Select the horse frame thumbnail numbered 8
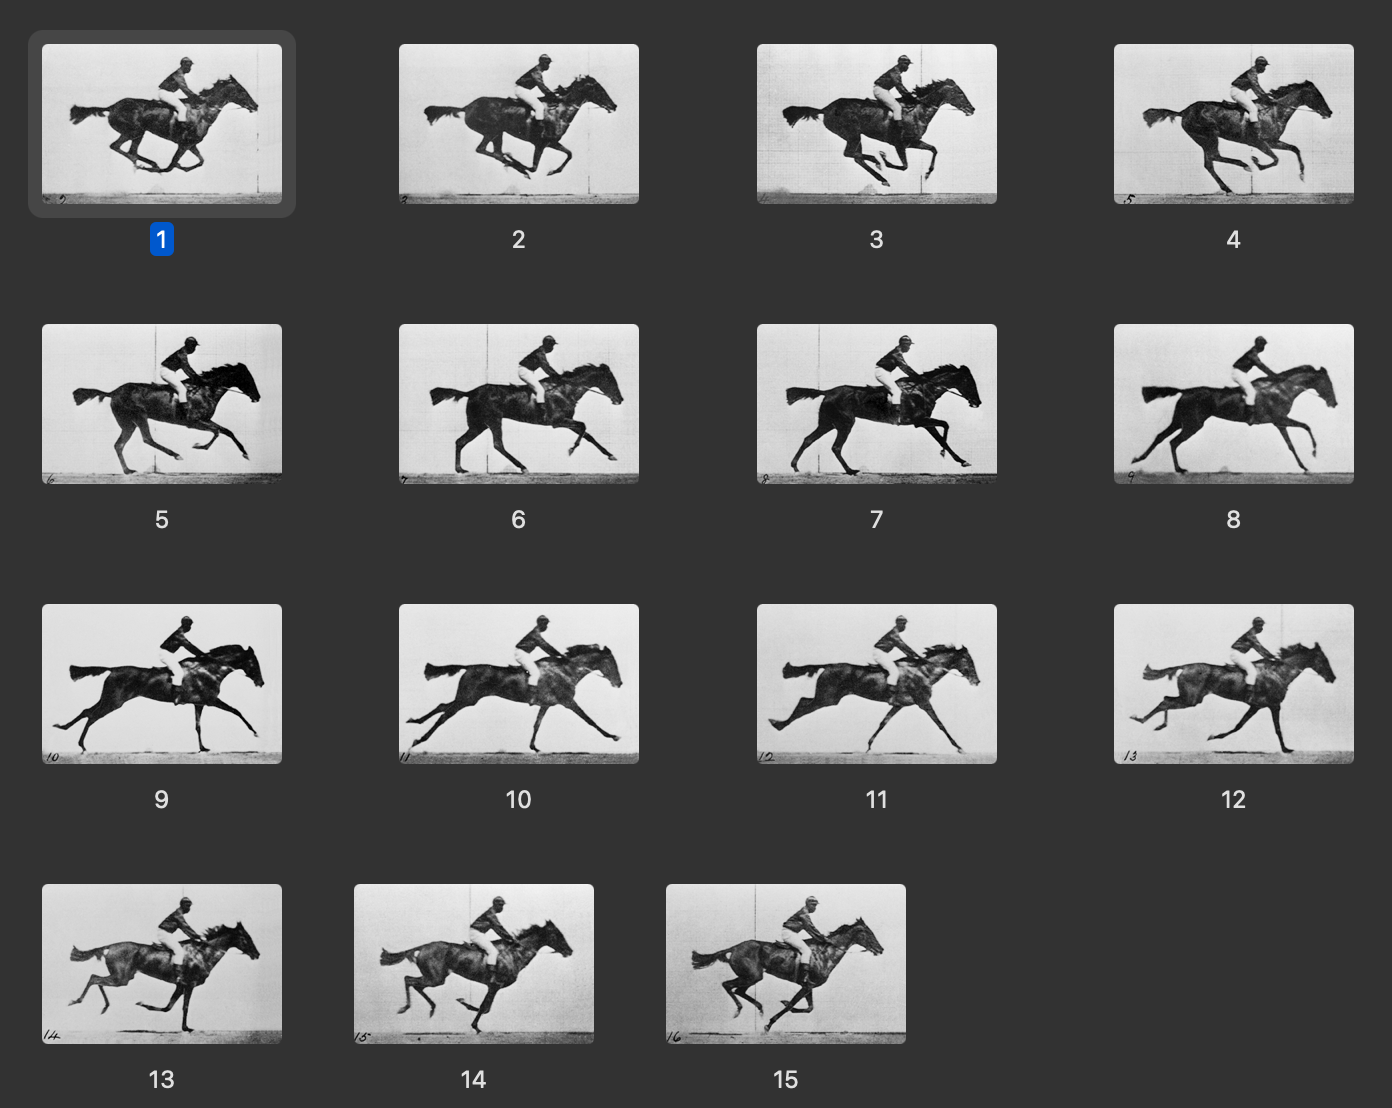The width and height of the screenshot is (1392, 1108). pos(1234,404)
